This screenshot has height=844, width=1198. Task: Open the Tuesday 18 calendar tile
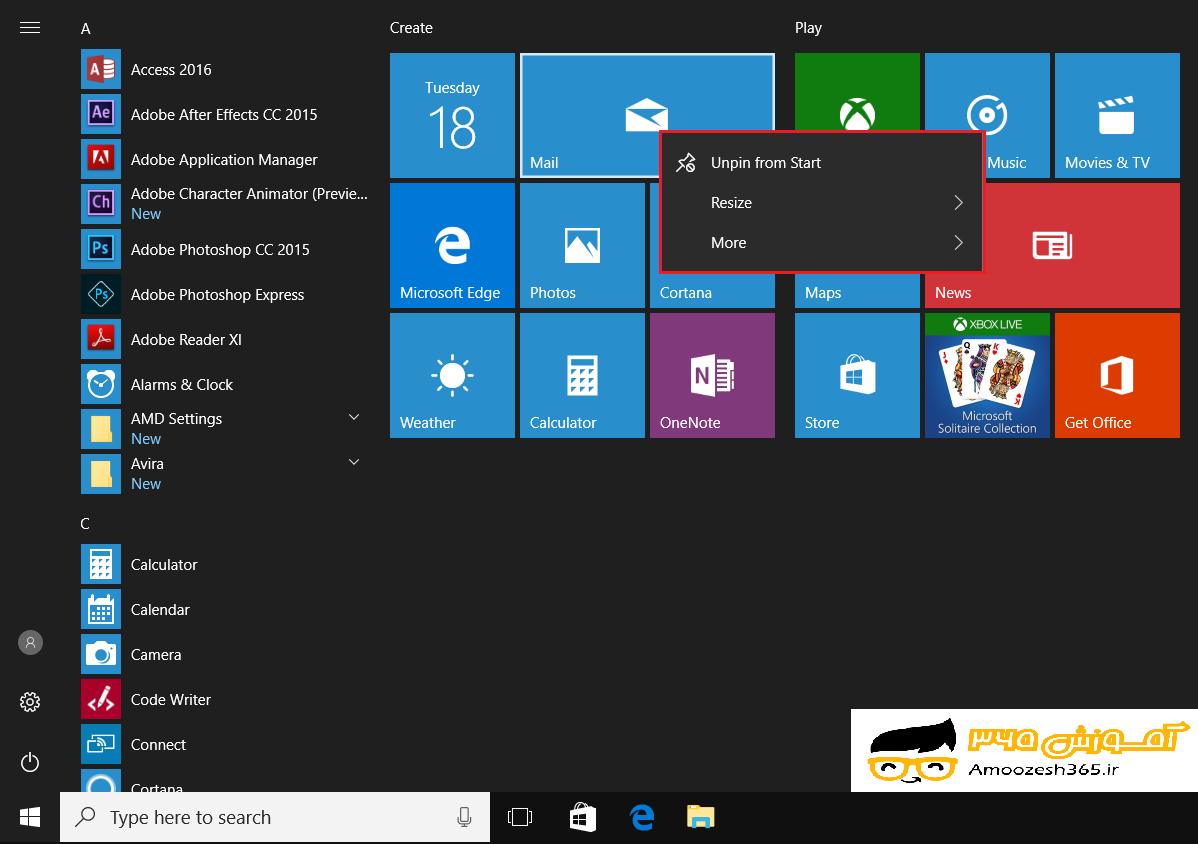coord(452,115)
